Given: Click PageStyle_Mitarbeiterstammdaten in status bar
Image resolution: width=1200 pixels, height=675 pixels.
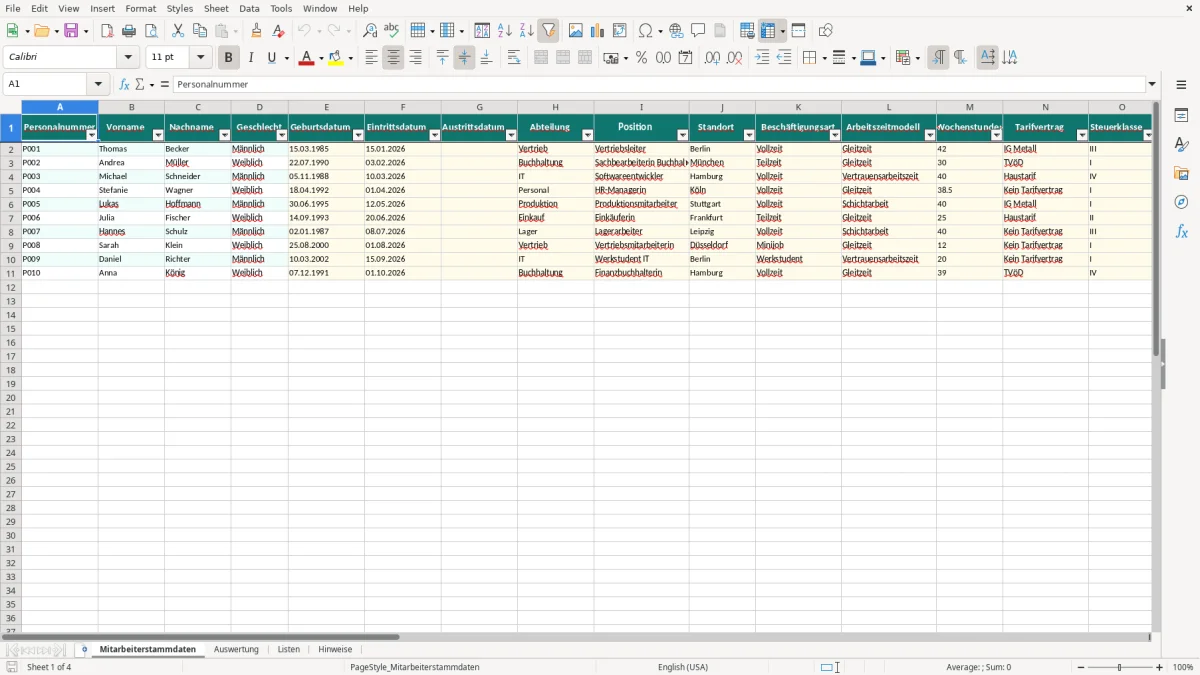Looking at the screenshot, I should pos(415,667).
